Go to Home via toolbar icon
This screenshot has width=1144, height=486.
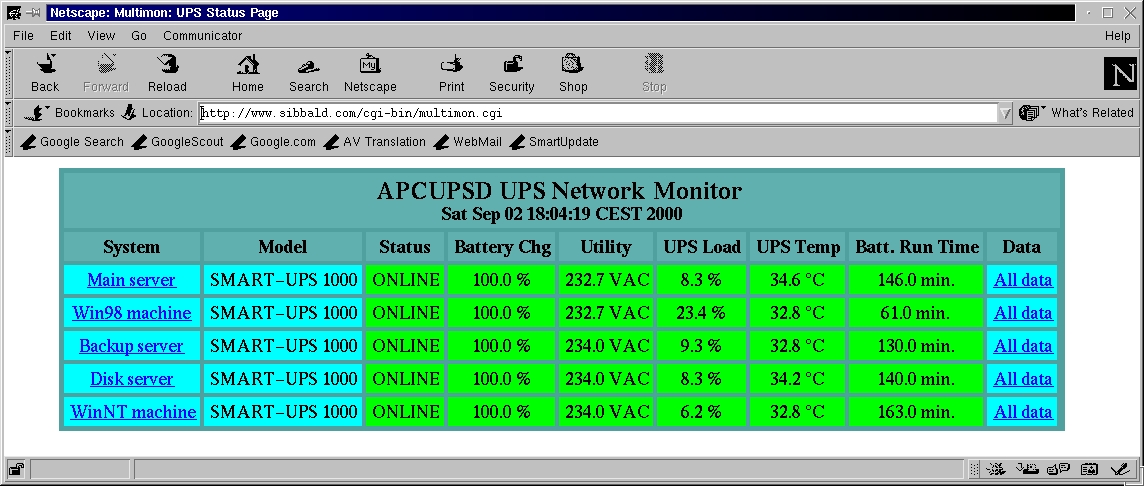pyautogui.click(x=248, y=66)
